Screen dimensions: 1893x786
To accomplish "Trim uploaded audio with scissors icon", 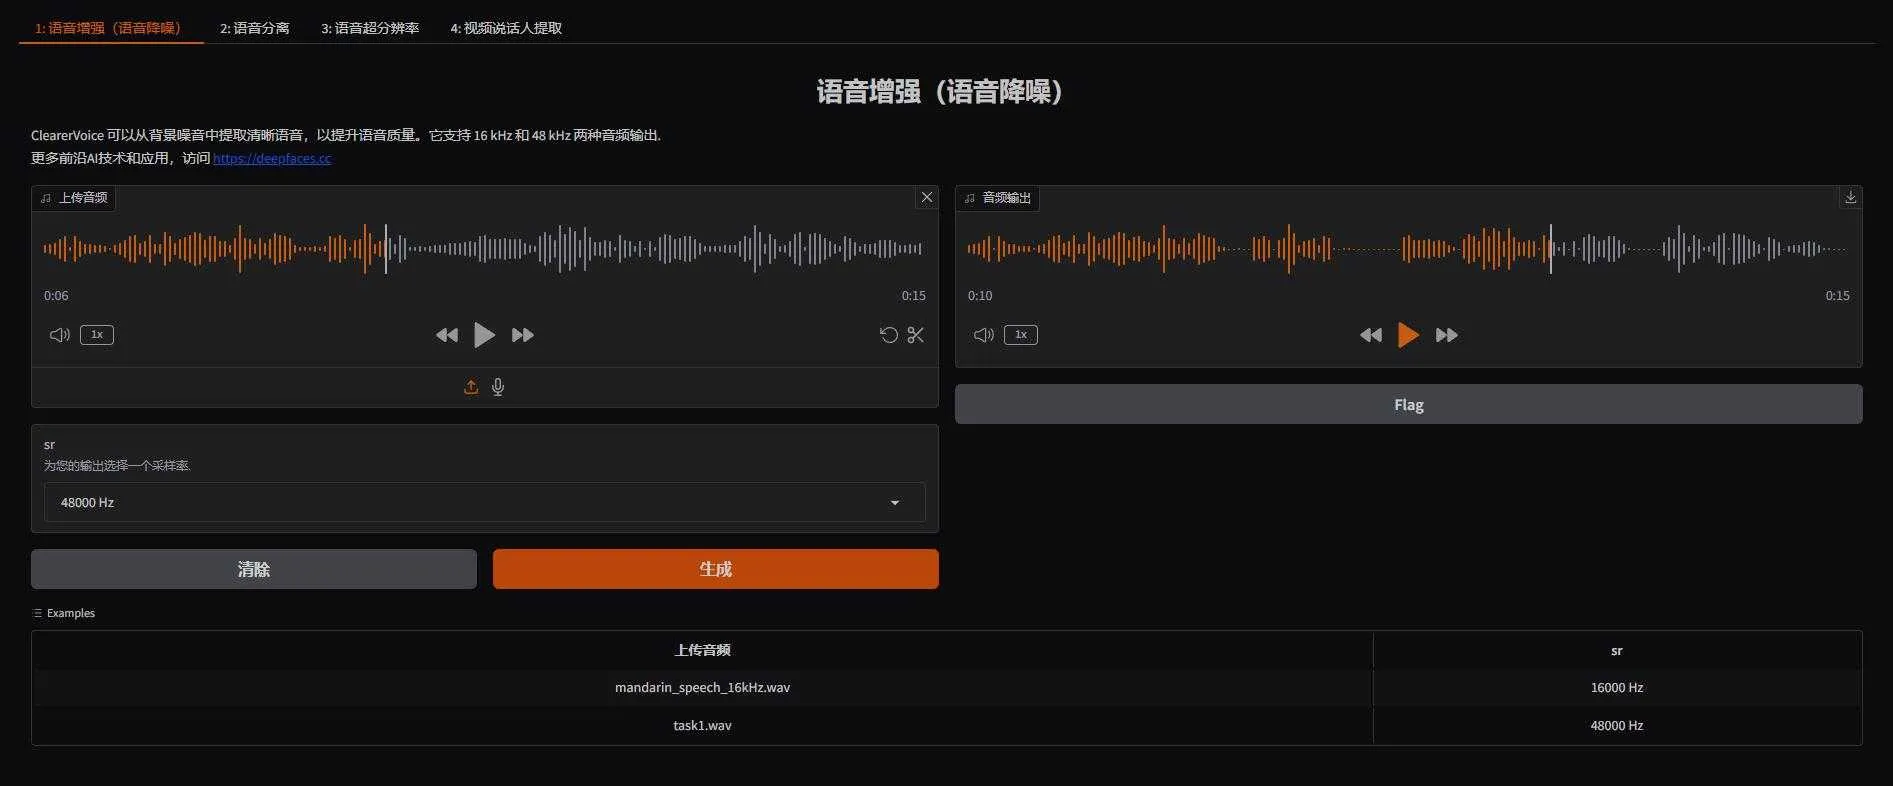I will (x=915, y=335).
